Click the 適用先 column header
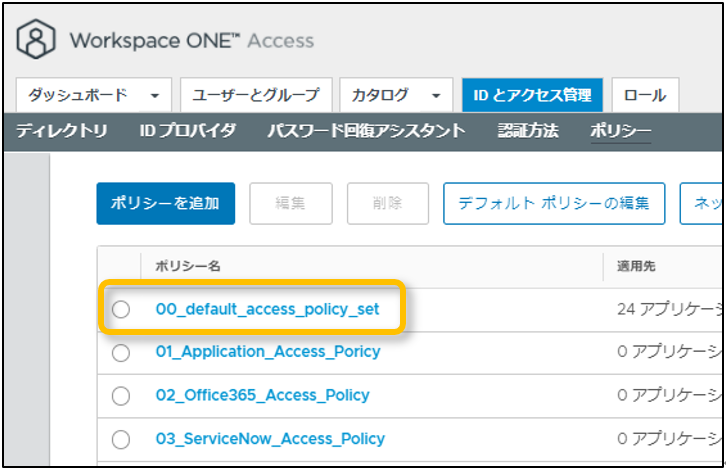This screenshot has width=726, height=469. [636, 266]
